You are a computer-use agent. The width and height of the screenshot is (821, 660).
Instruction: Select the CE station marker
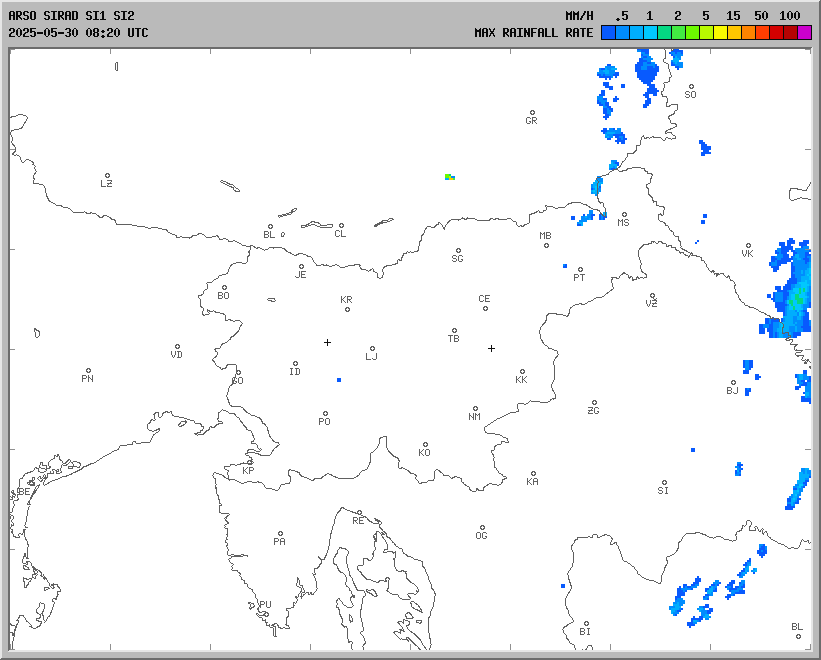click(485, 308)
